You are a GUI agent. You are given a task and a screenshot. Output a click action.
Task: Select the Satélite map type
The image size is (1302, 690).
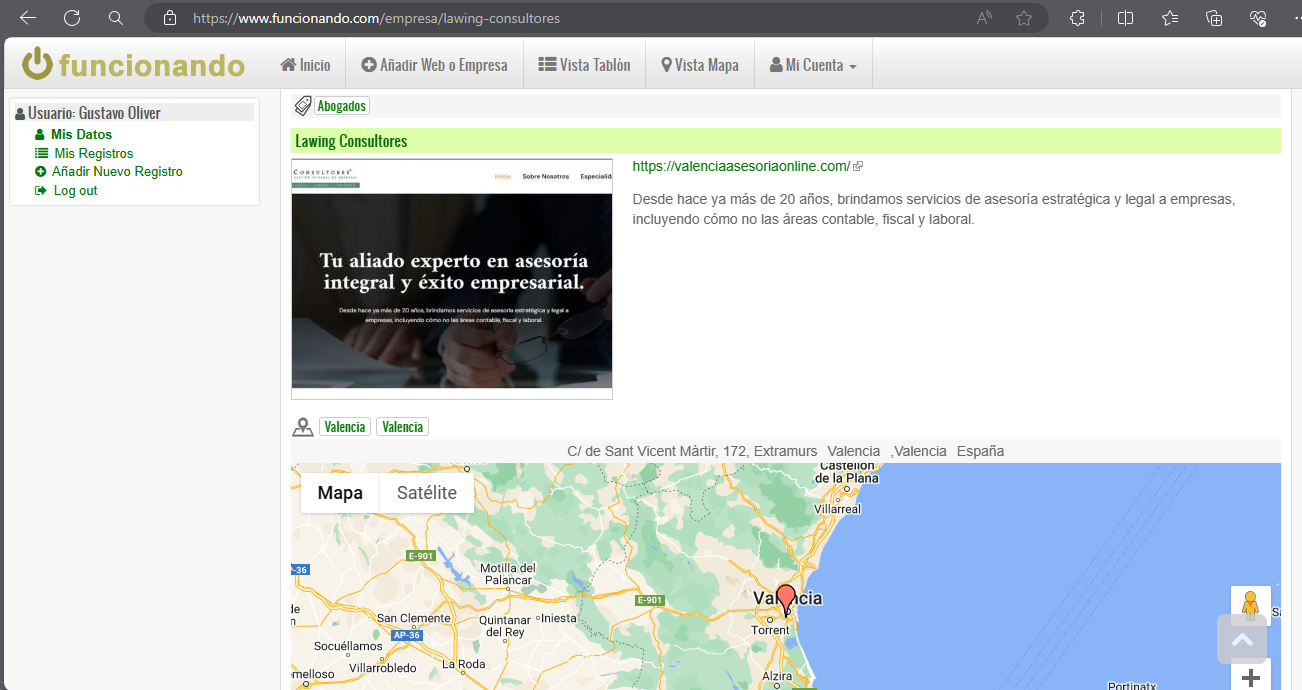pyautogui.click(x=427, y=492)
